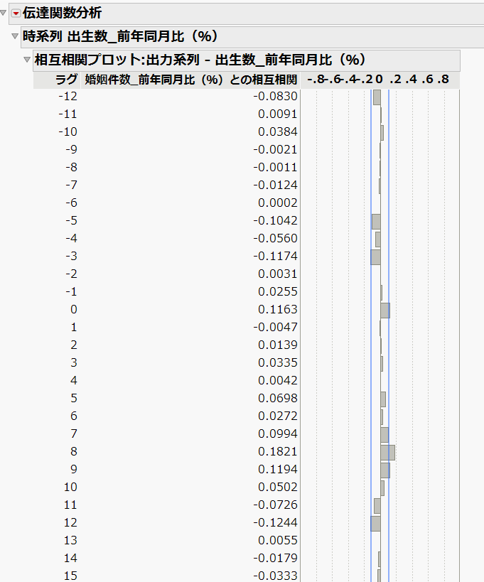The height and width of the screenshot is (582, 484).
Task: Click the lag label 8
Action: click(x=73, y=451)
